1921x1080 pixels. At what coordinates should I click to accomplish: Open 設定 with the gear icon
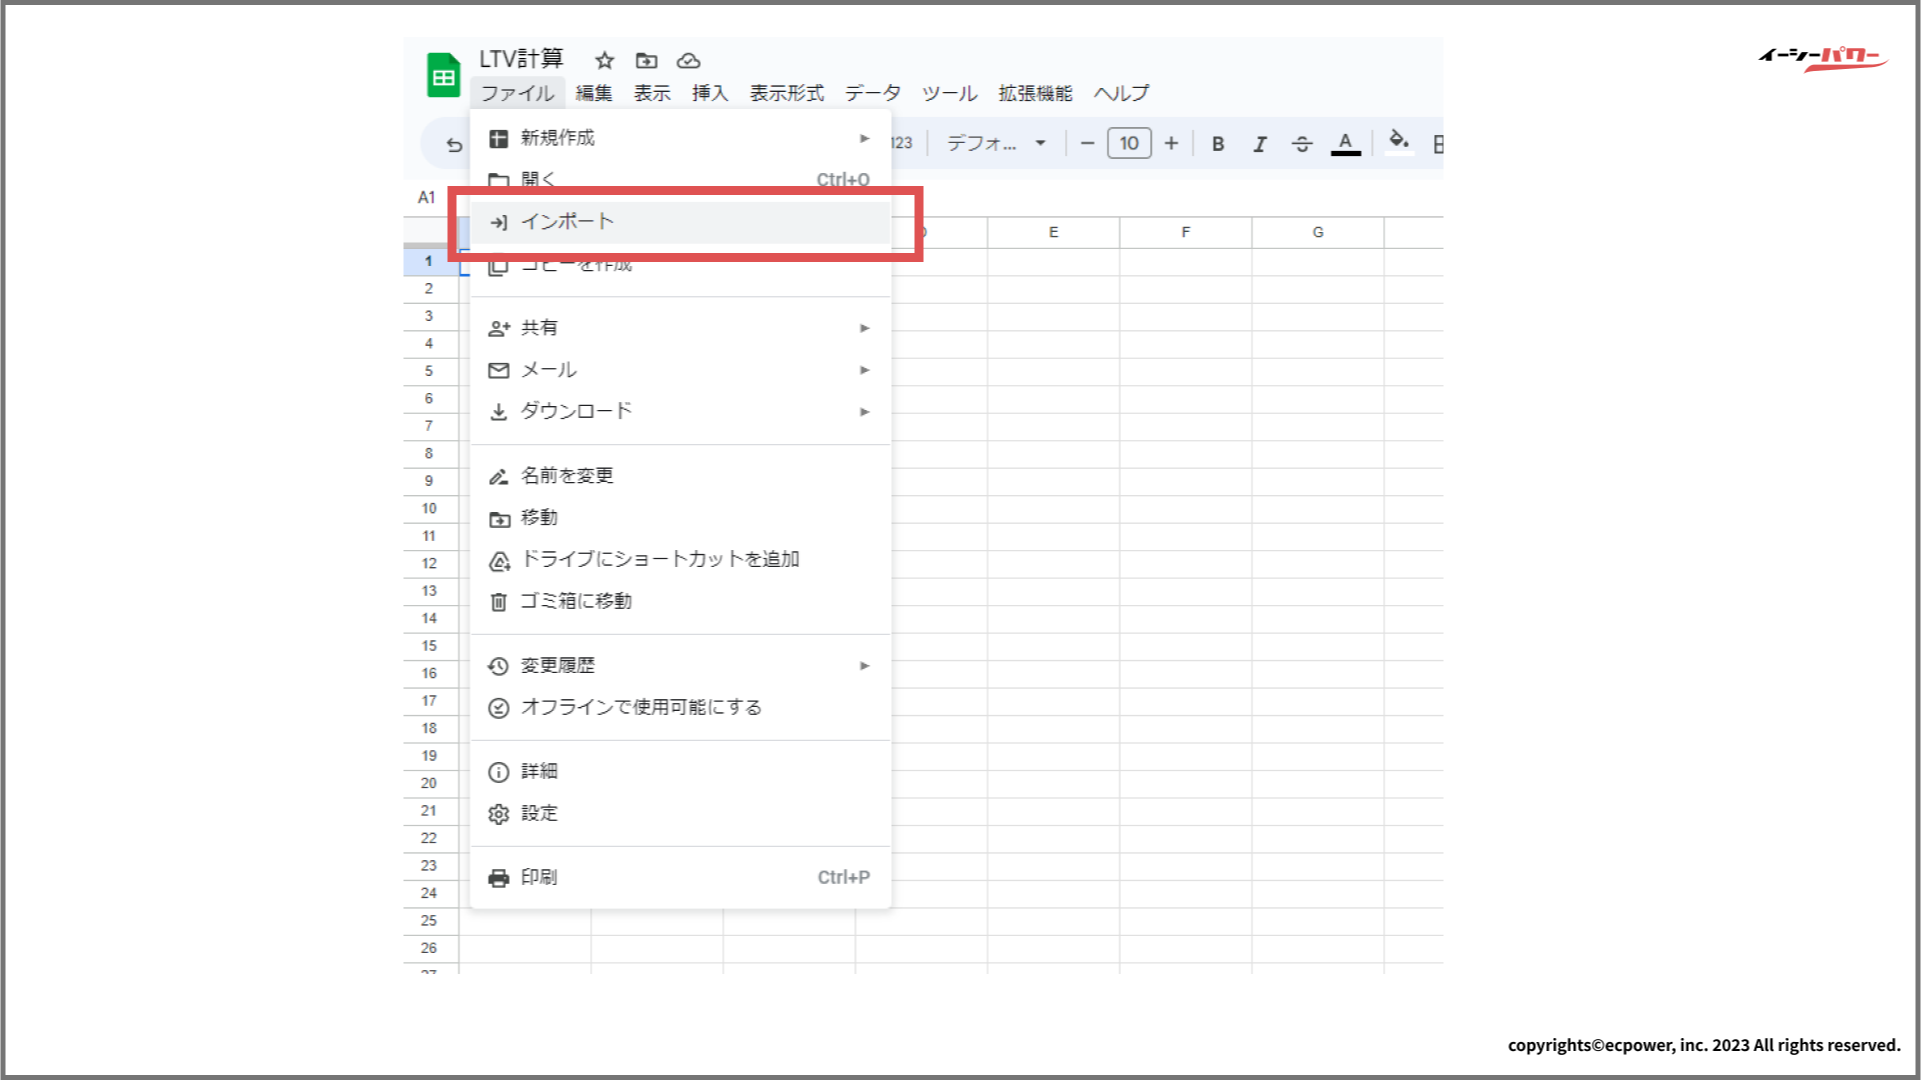(x=539, y=813)
